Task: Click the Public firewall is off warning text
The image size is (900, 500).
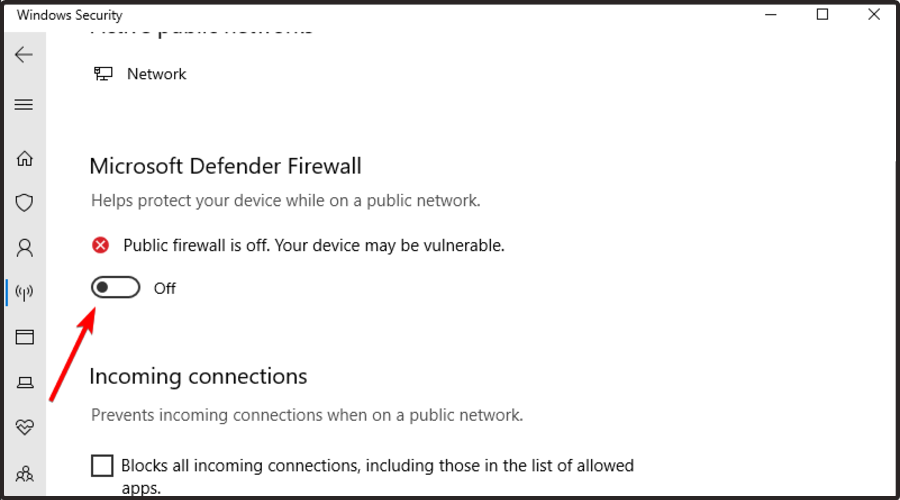Action: (314, 245)
